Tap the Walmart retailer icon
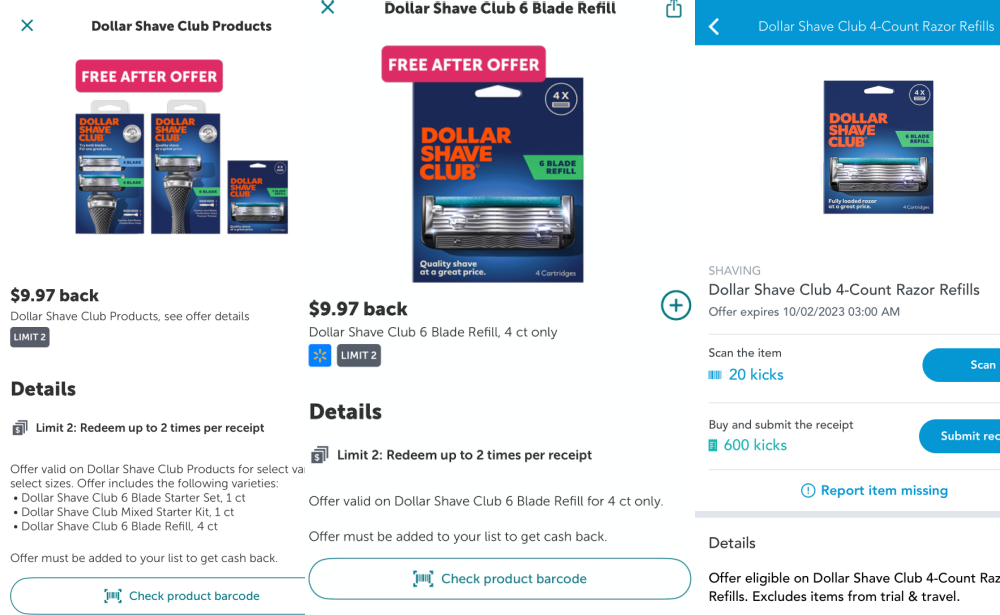Screen dimensions: 1000x615 [320, 355]
